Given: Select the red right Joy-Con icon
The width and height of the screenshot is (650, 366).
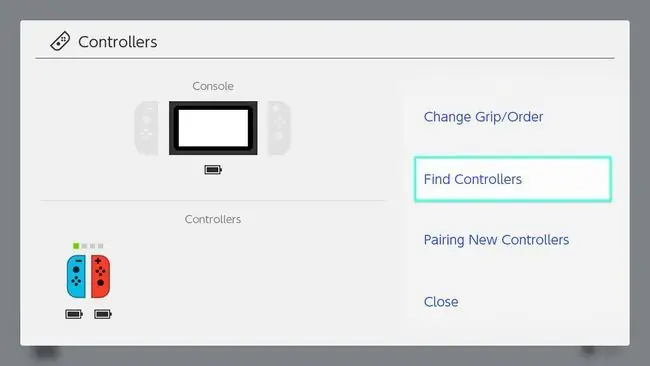Looking at the screenshot, I should point(101,276).
